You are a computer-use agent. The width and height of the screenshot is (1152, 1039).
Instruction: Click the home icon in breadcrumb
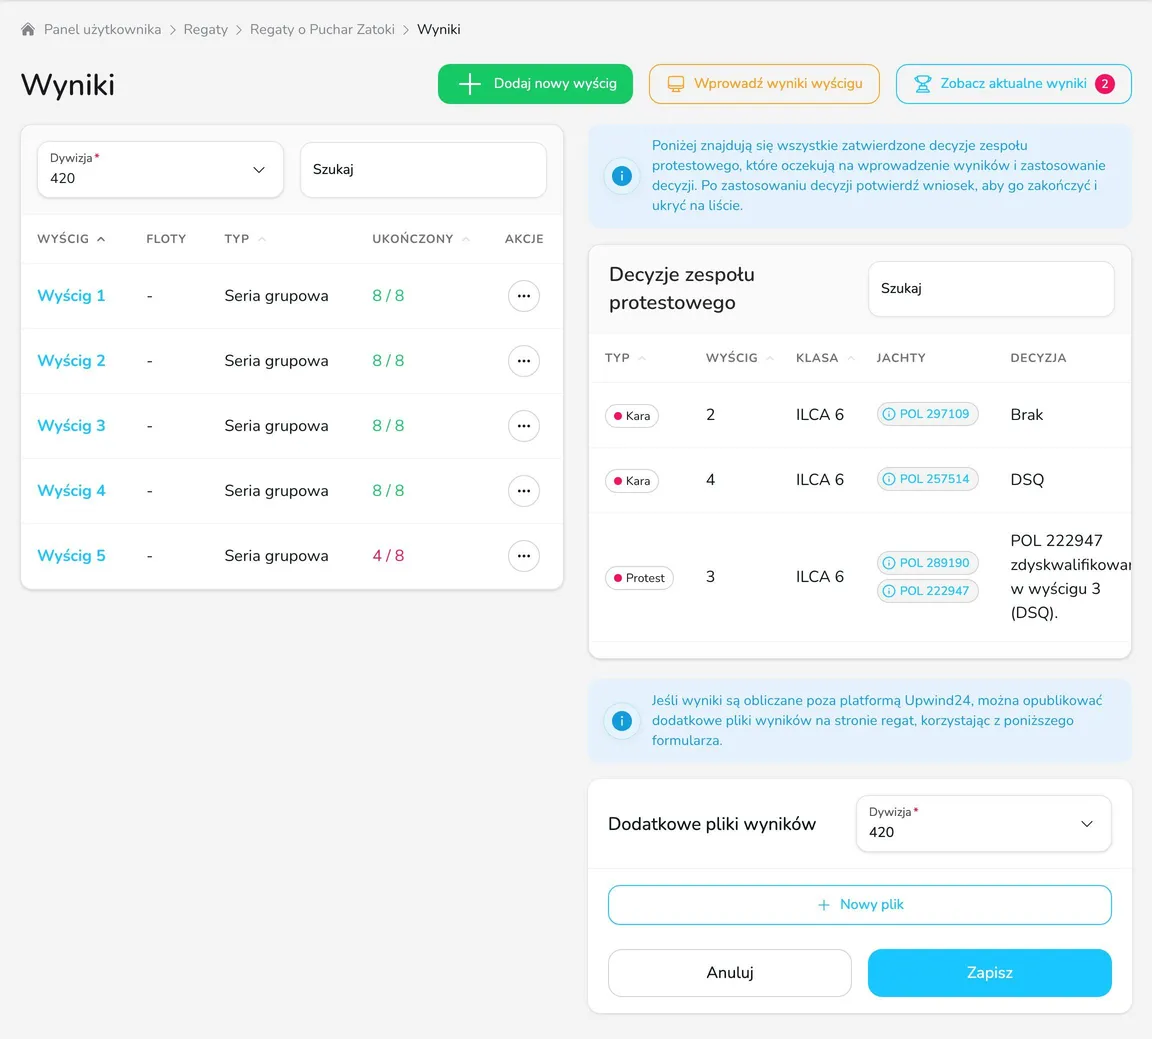[x=28, y=29]
